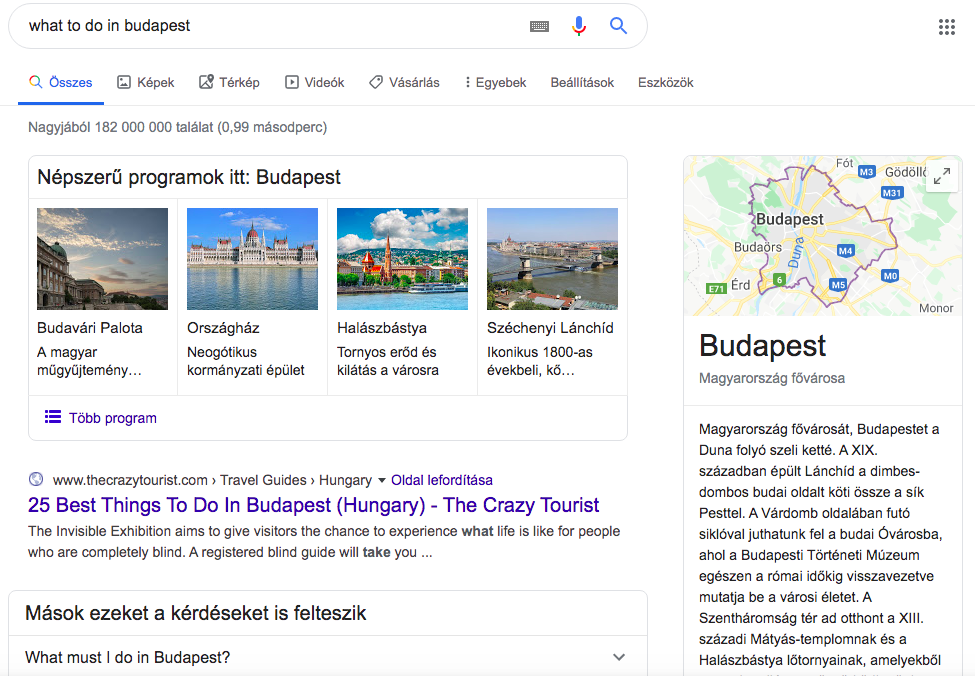
Task: Click the Országház title
Action: (223, 328)
